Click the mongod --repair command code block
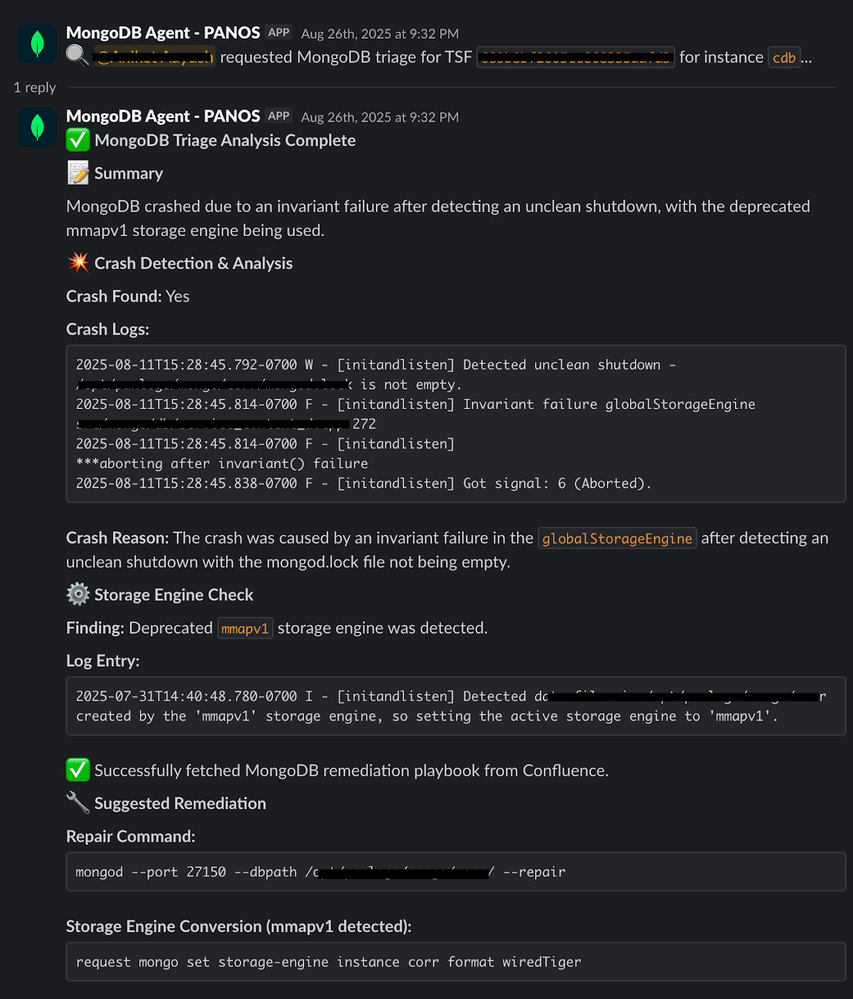This screenshot has height=999, width=853. click(456, 872)
